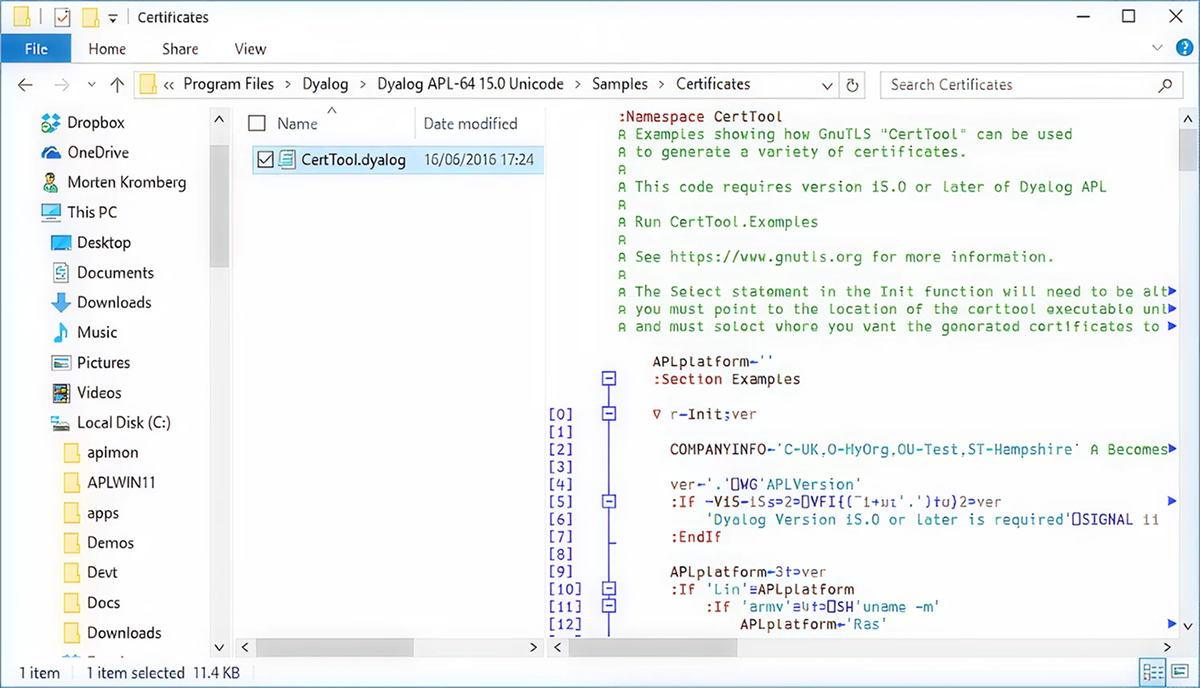Expand the recent locations dropdown arrow
Screen dimensions: 1200x688
pos(92,85)
